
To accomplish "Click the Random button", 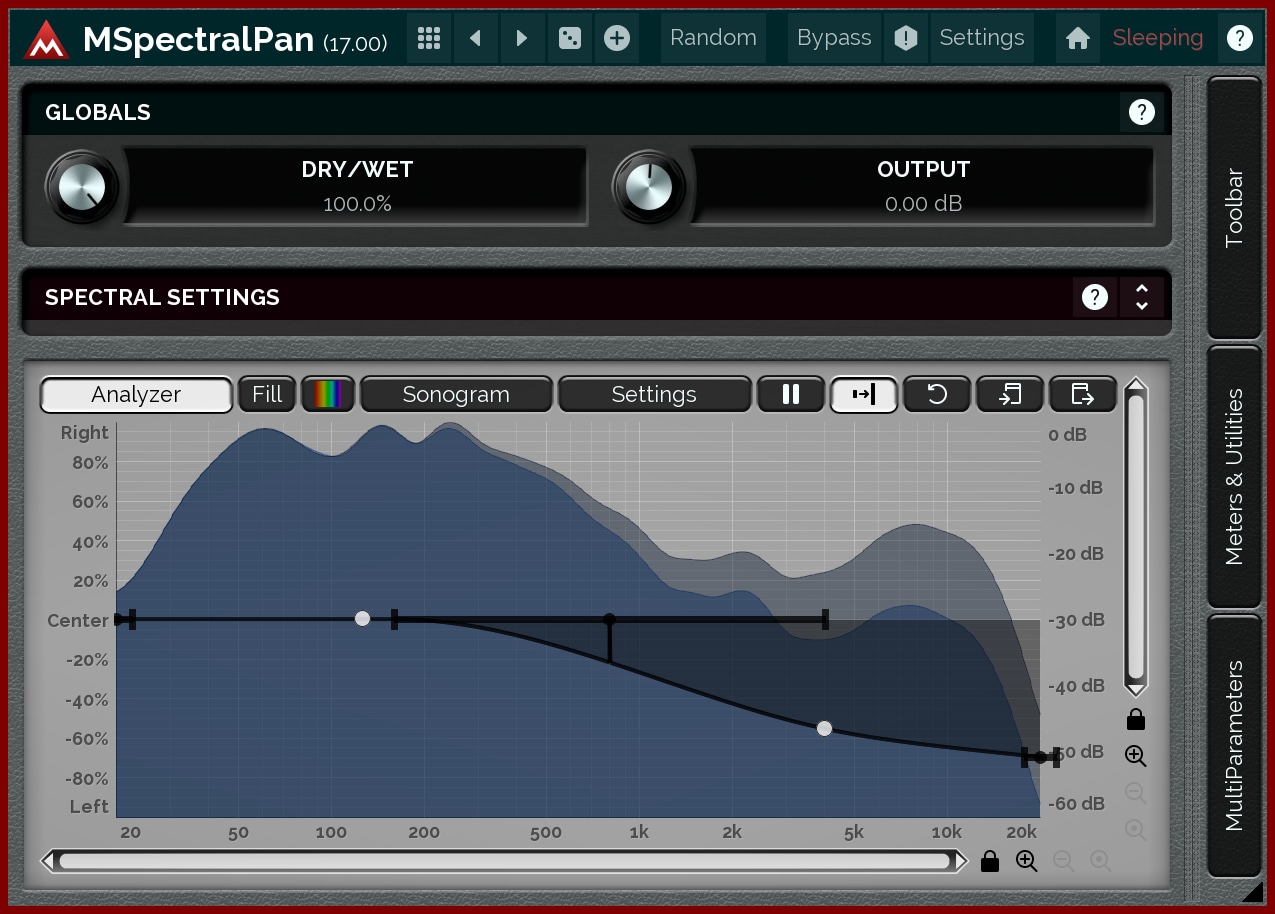I will [713, 38].
